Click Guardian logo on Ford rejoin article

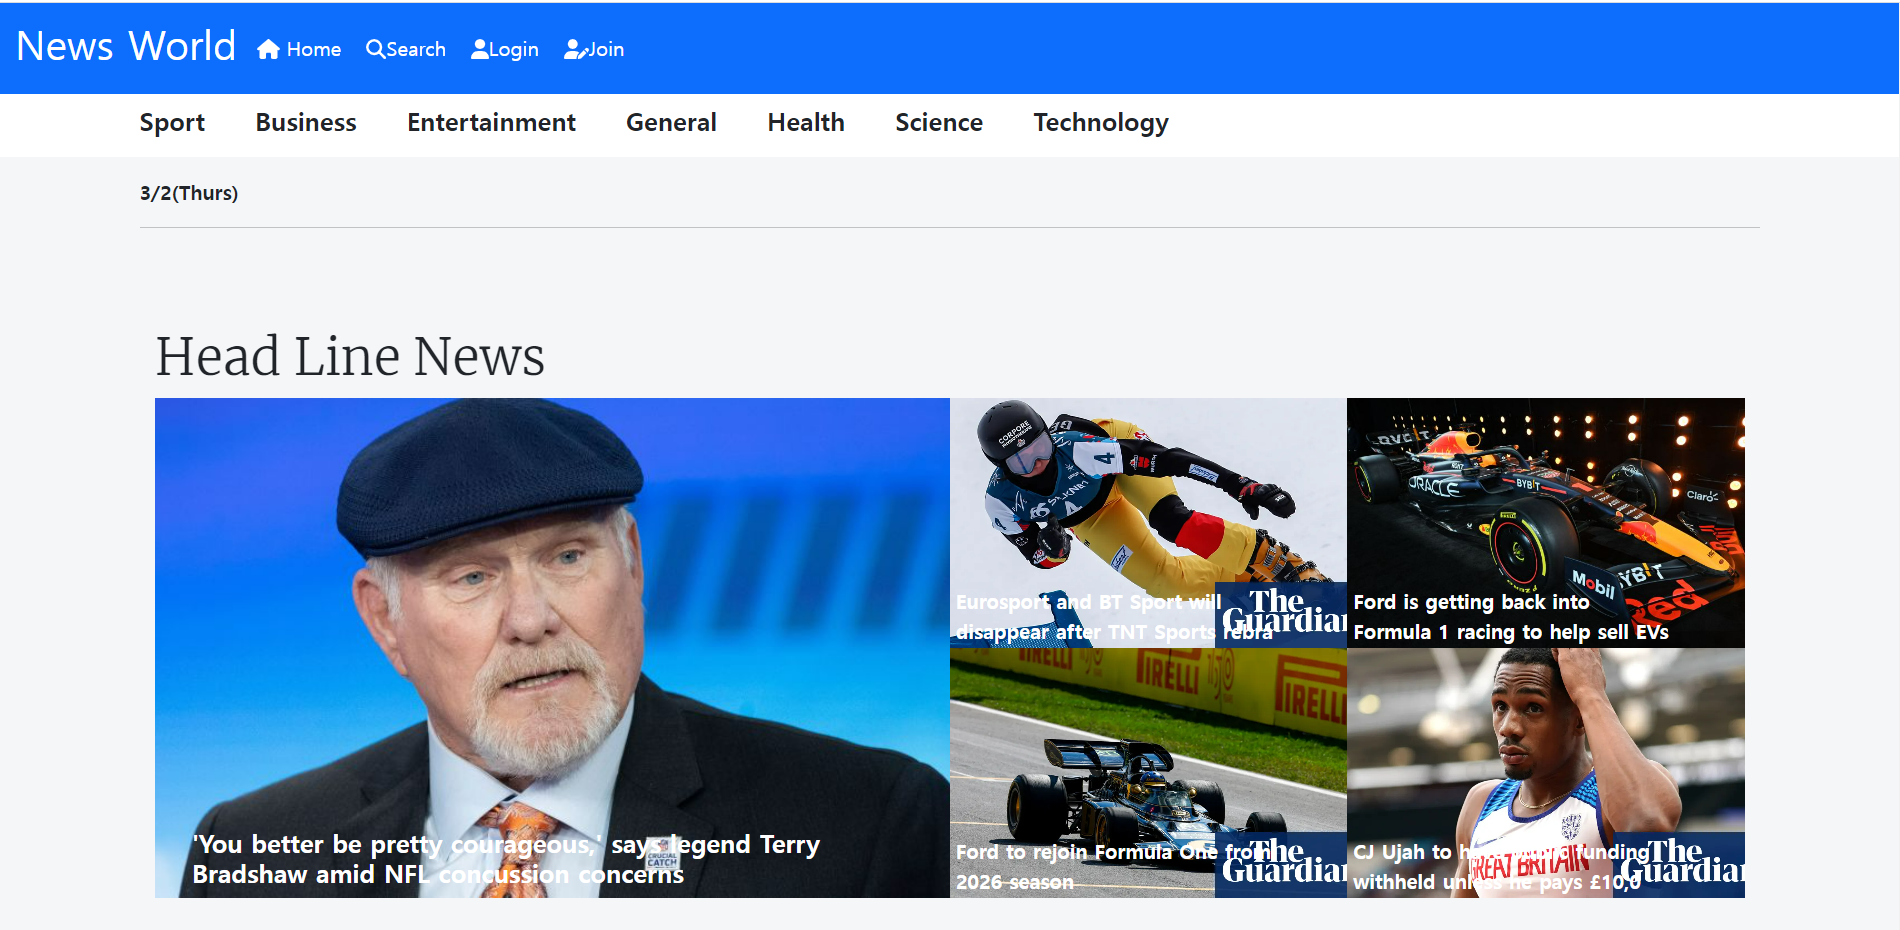[1281, 864]
